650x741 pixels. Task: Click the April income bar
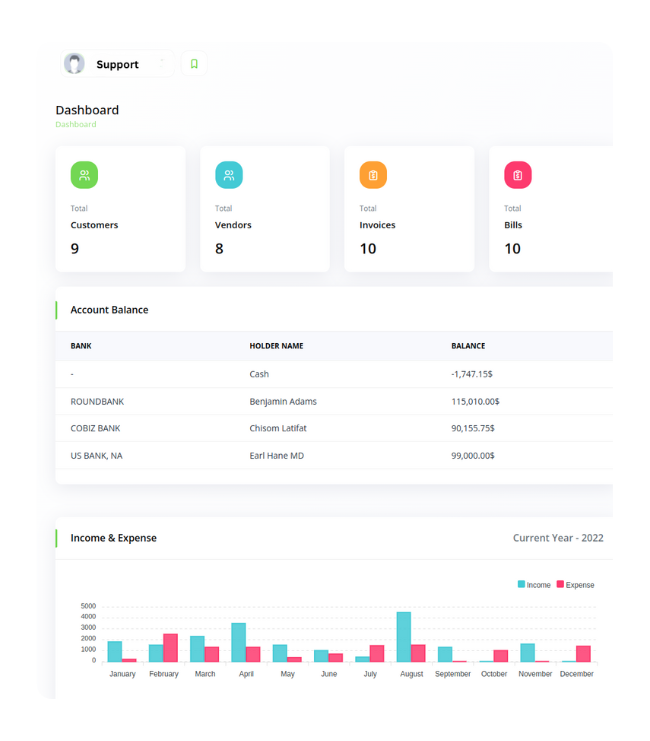239,642
